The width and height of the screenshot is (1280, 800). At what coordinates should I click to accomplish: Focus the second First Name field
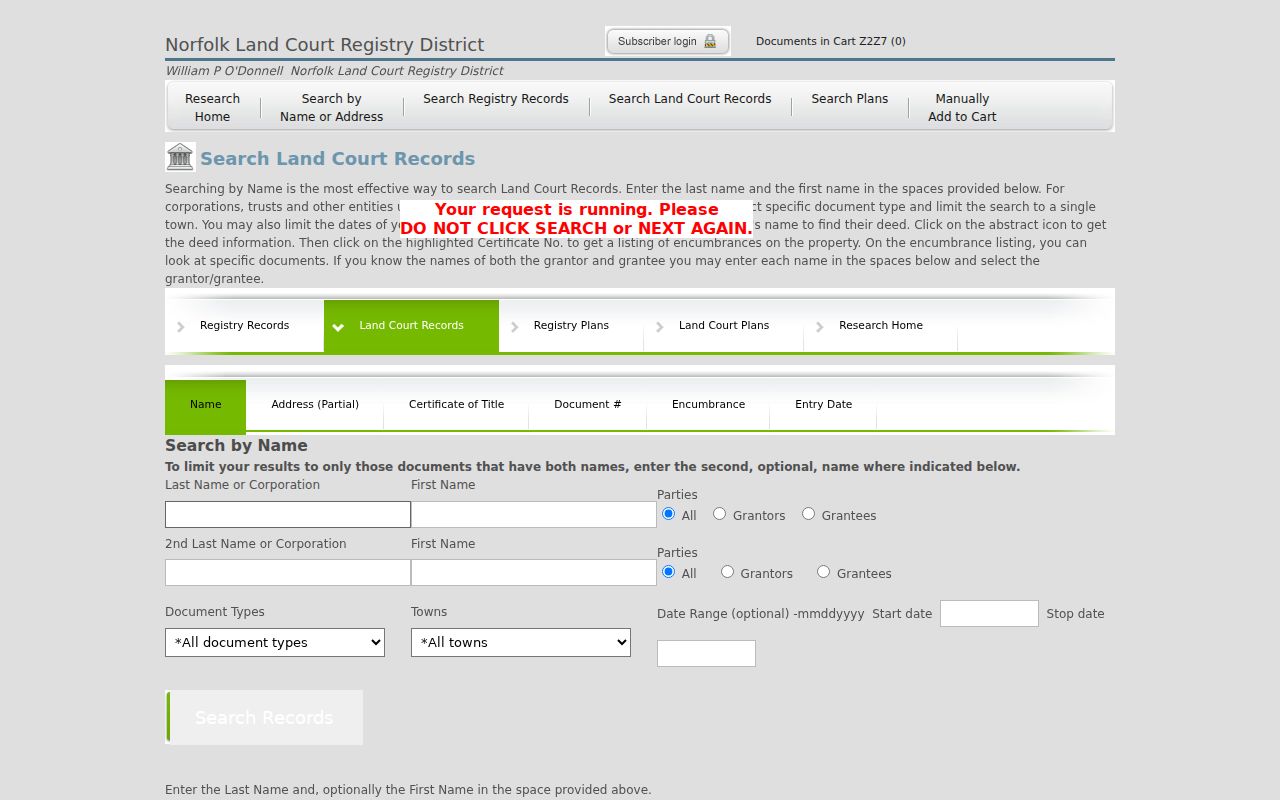tap(534, 572)
